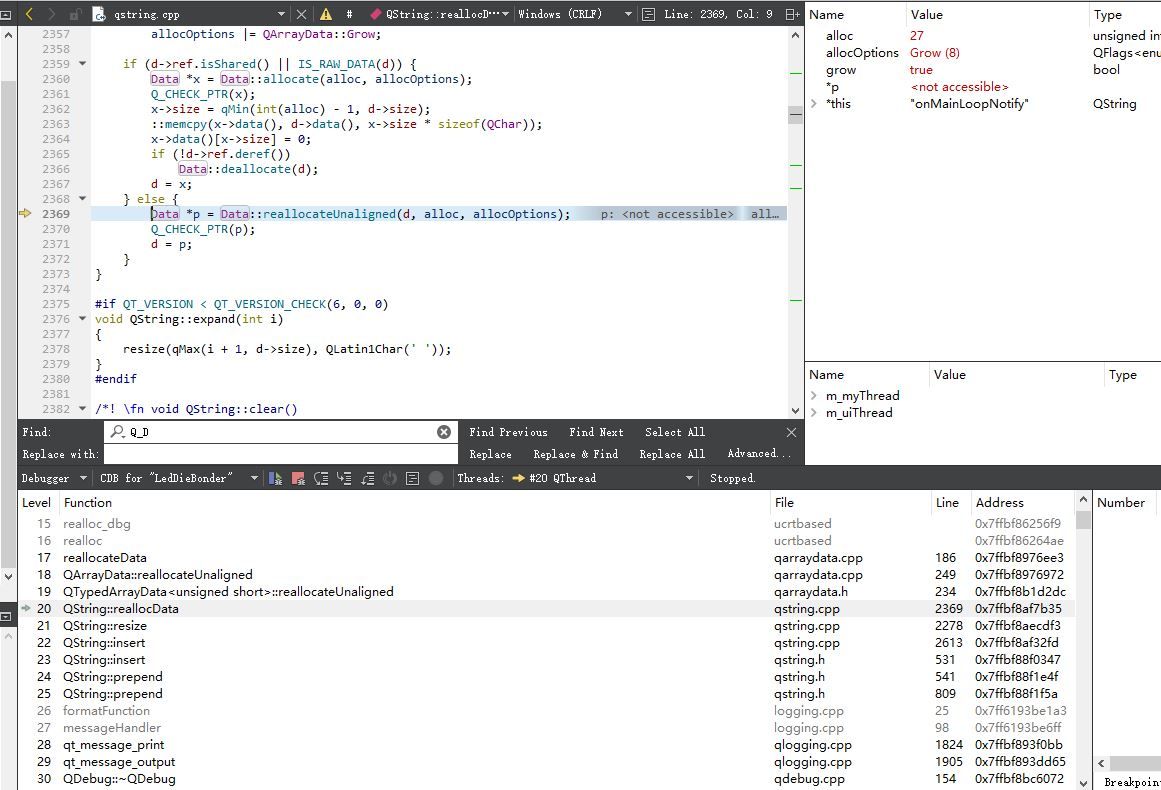Click the Replace All button
The width and height of the screenshot is (1161, 790).
tap(672, 454)
